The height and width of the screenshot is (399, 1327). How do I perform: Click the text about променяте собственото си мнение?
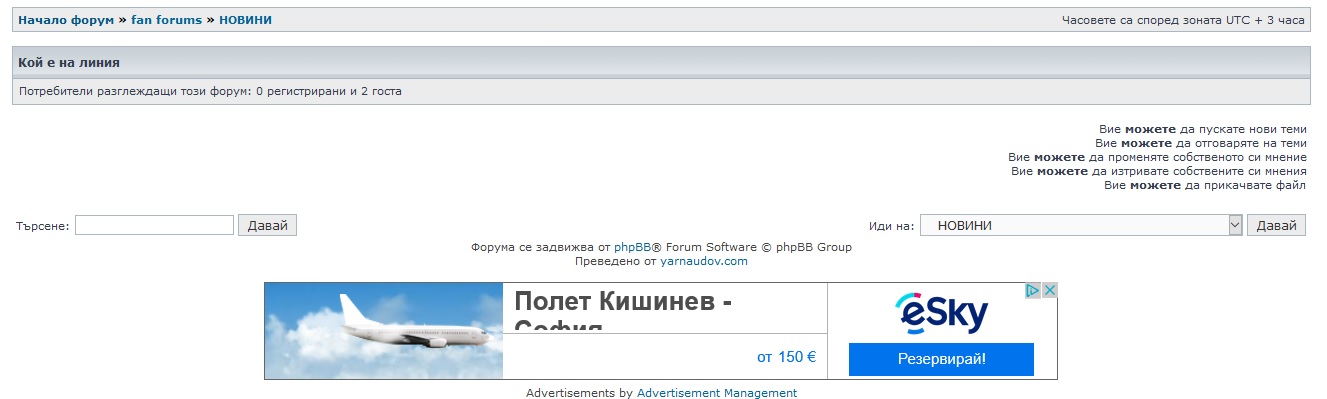(x=1157, y=157)
